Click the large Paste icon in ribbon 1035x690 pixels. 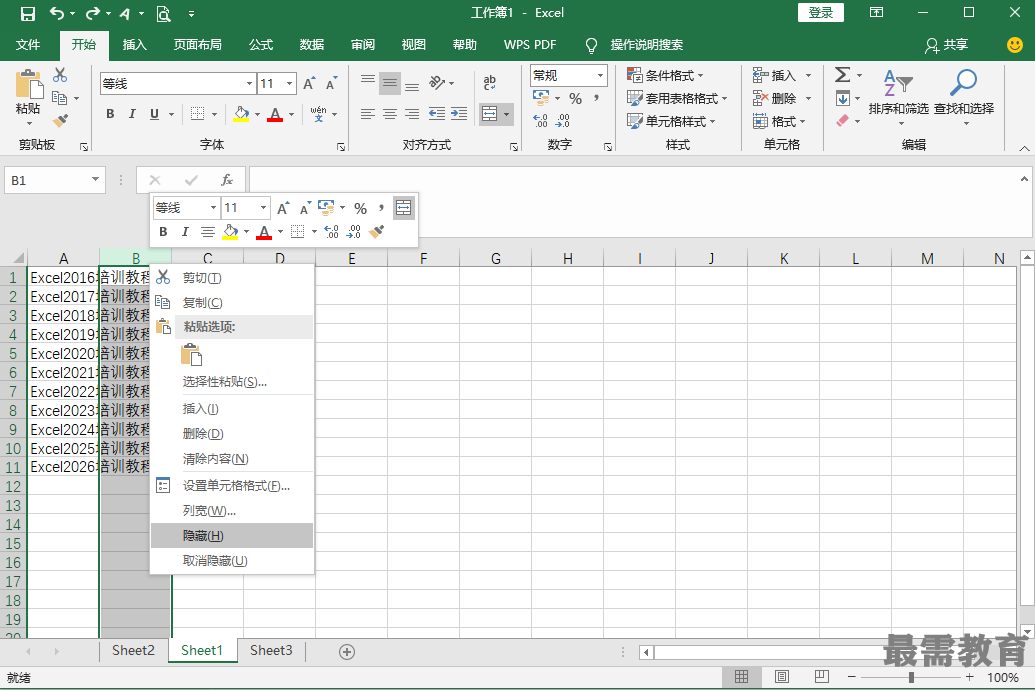(x=28, y=86)
